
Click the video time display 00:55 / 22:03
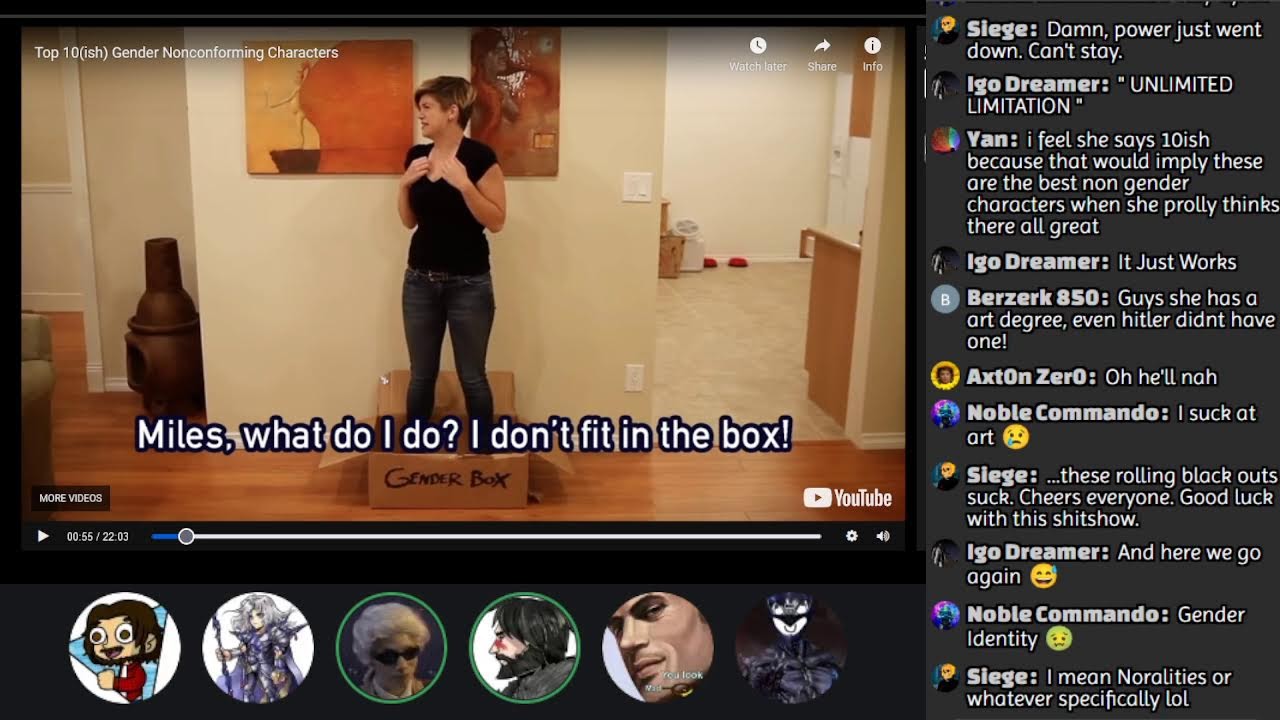coord(98,537)
